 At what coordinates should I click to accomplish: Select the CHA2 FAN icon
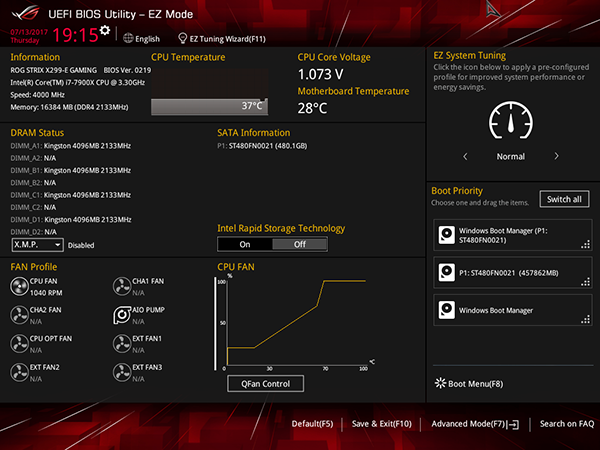coord(19,315)
